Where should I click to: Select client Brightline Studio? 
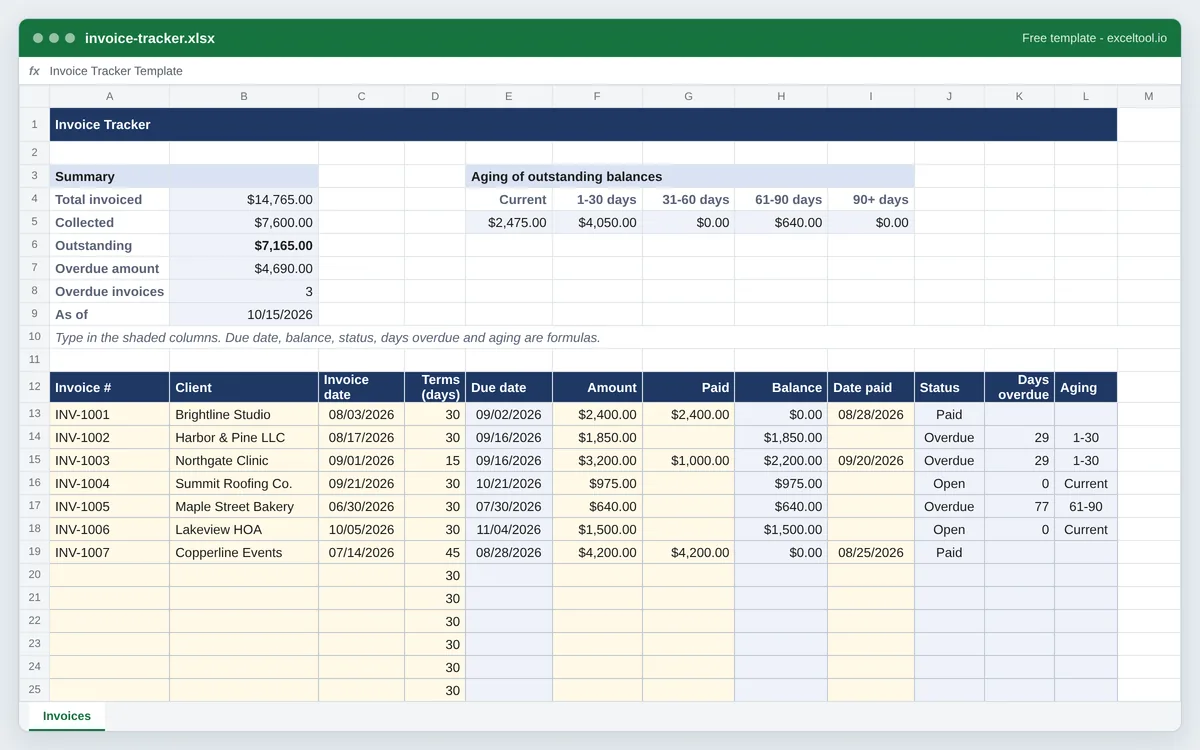pyautogui.click(x=244, y=414)
